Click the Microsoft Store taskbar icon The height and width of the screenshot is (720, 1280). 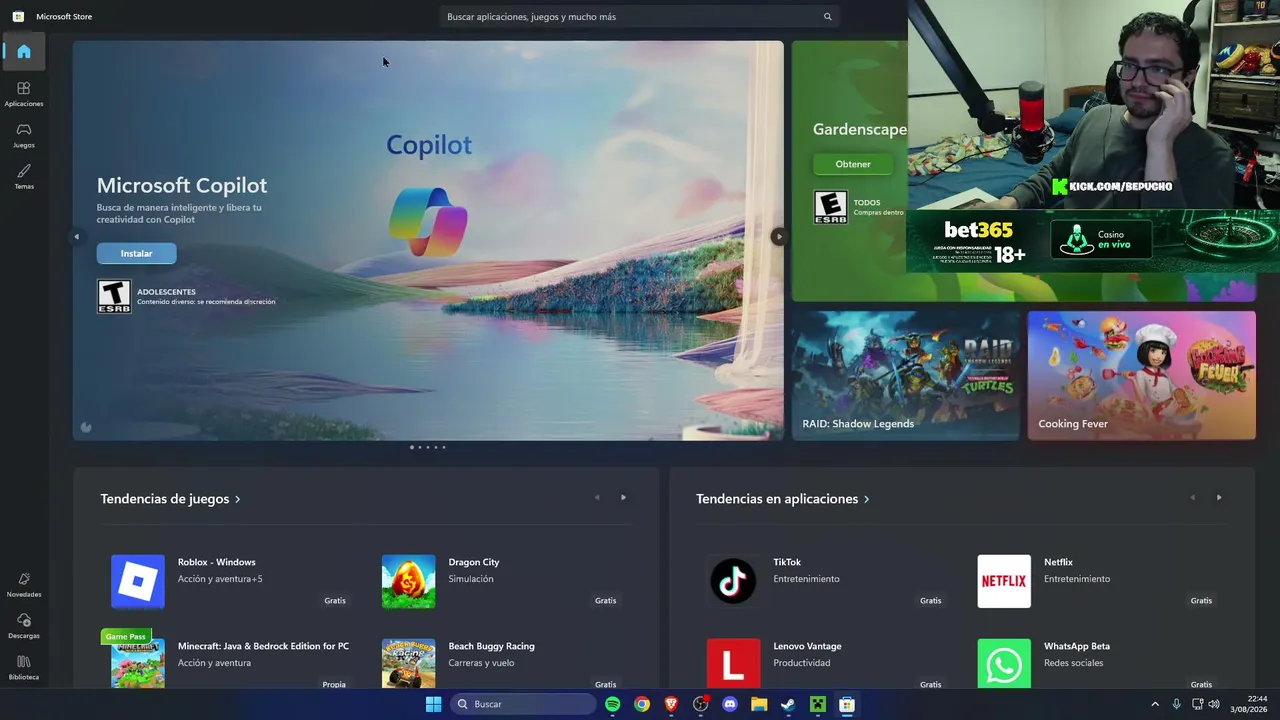[x=847, y=704]
